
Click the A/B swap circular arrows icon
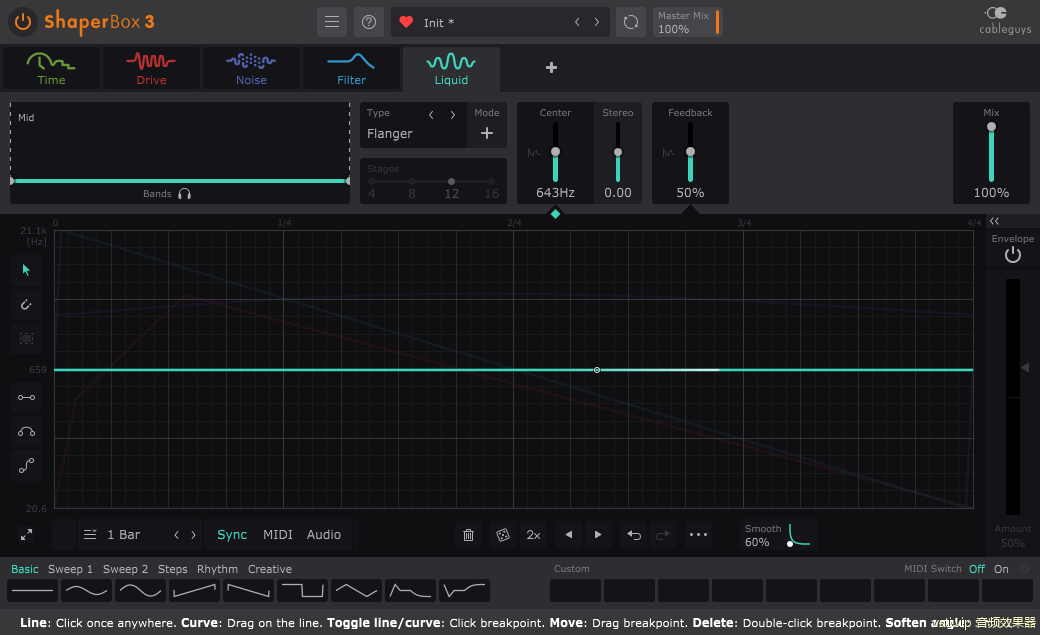631,22
